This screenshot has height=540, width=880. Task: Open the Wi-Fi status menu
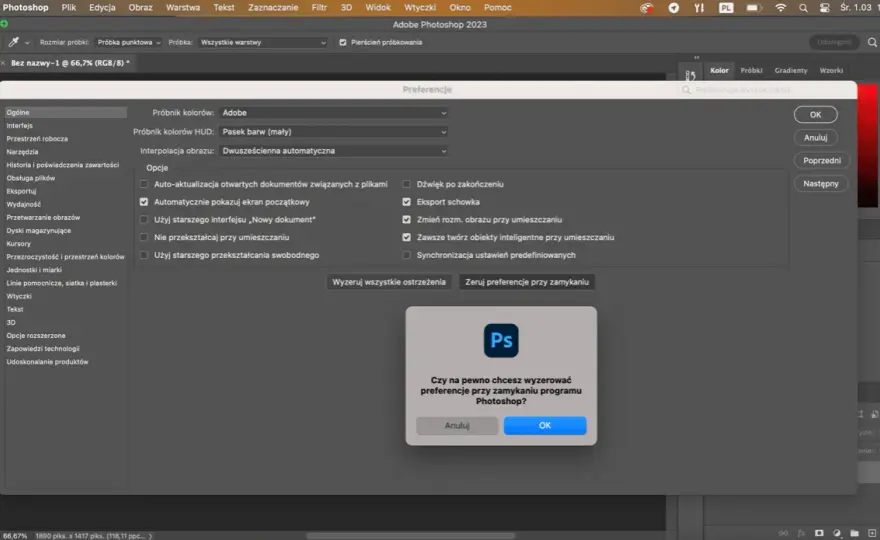point(781,8)
